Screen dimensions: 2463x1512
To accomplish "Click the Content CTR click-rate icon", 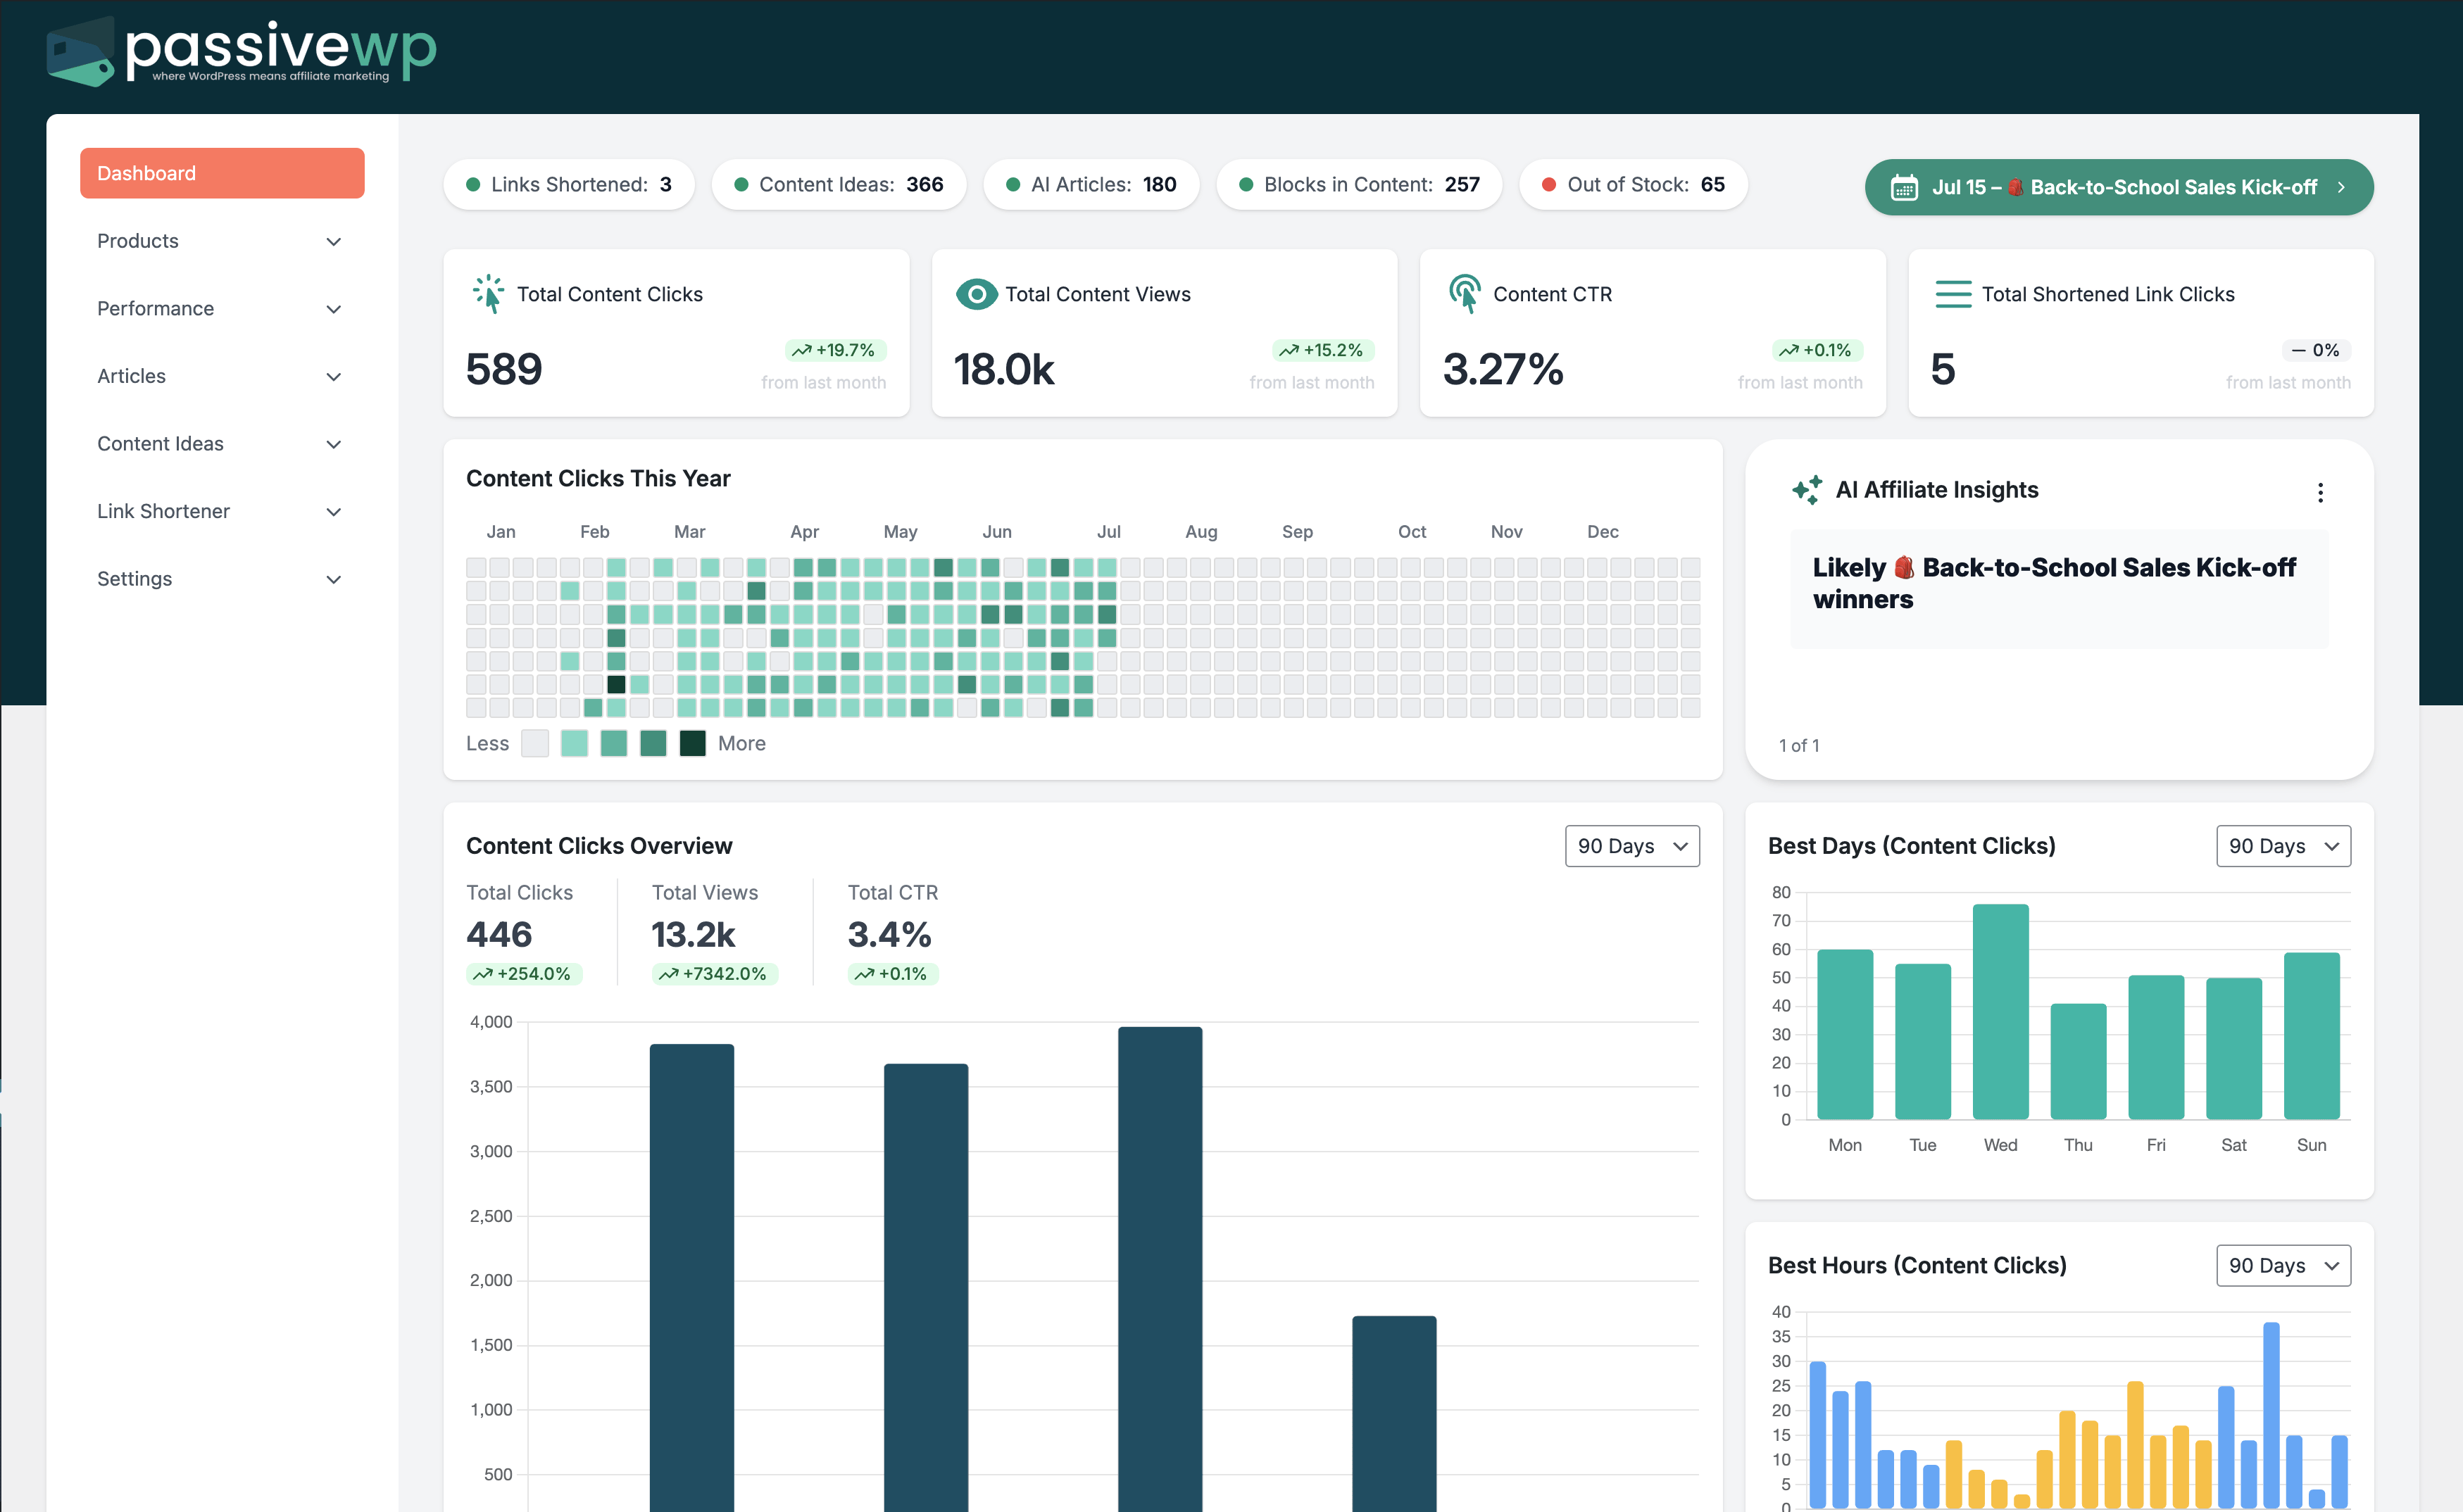I will point(1465,293).
